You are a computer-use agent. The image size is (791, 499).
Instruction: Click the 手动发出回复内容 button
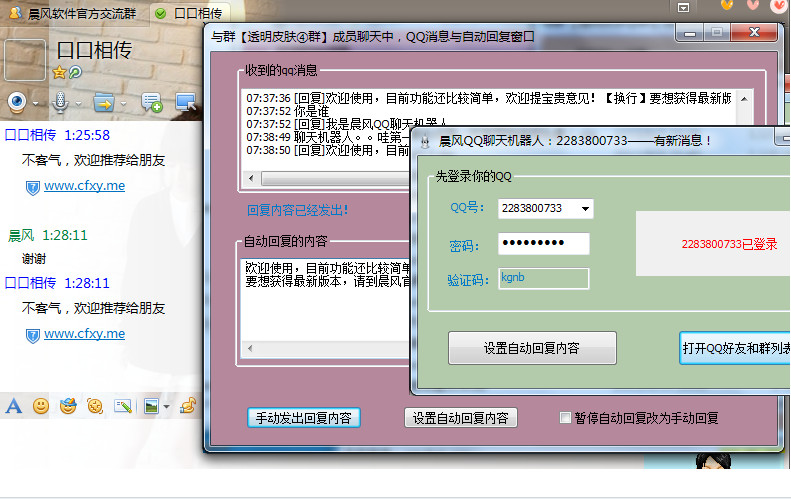pyautogui.click(x=304, y=418)
